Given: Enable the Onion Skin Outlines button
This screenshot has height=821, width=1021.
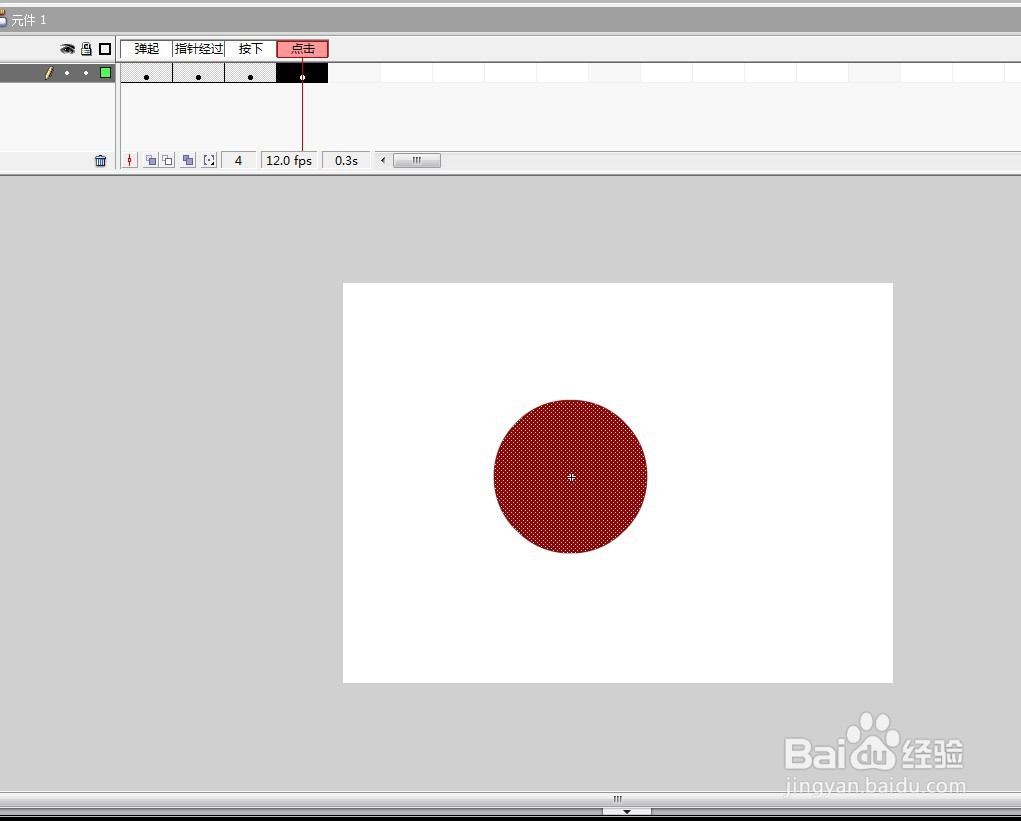Looking at the screenshot, I should tap(167, 160).
